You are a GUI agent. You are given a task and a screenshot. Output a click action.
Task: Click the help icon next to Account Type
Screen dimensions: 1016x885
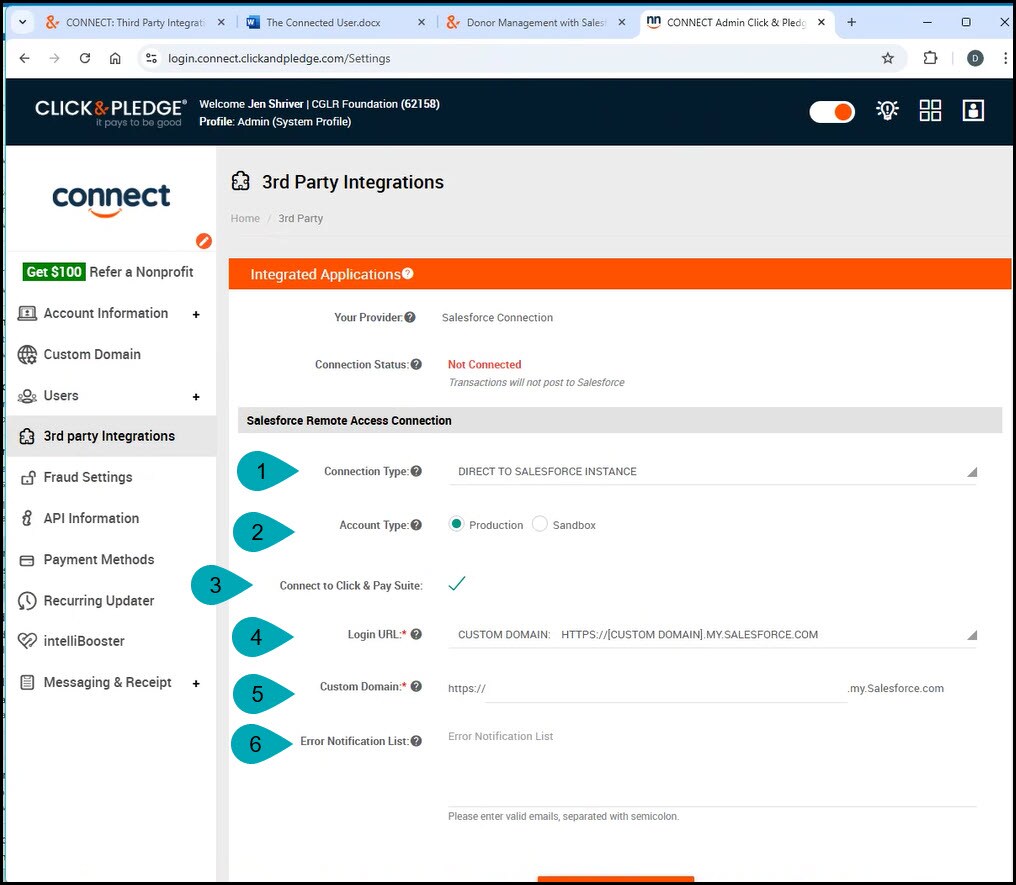416,525
